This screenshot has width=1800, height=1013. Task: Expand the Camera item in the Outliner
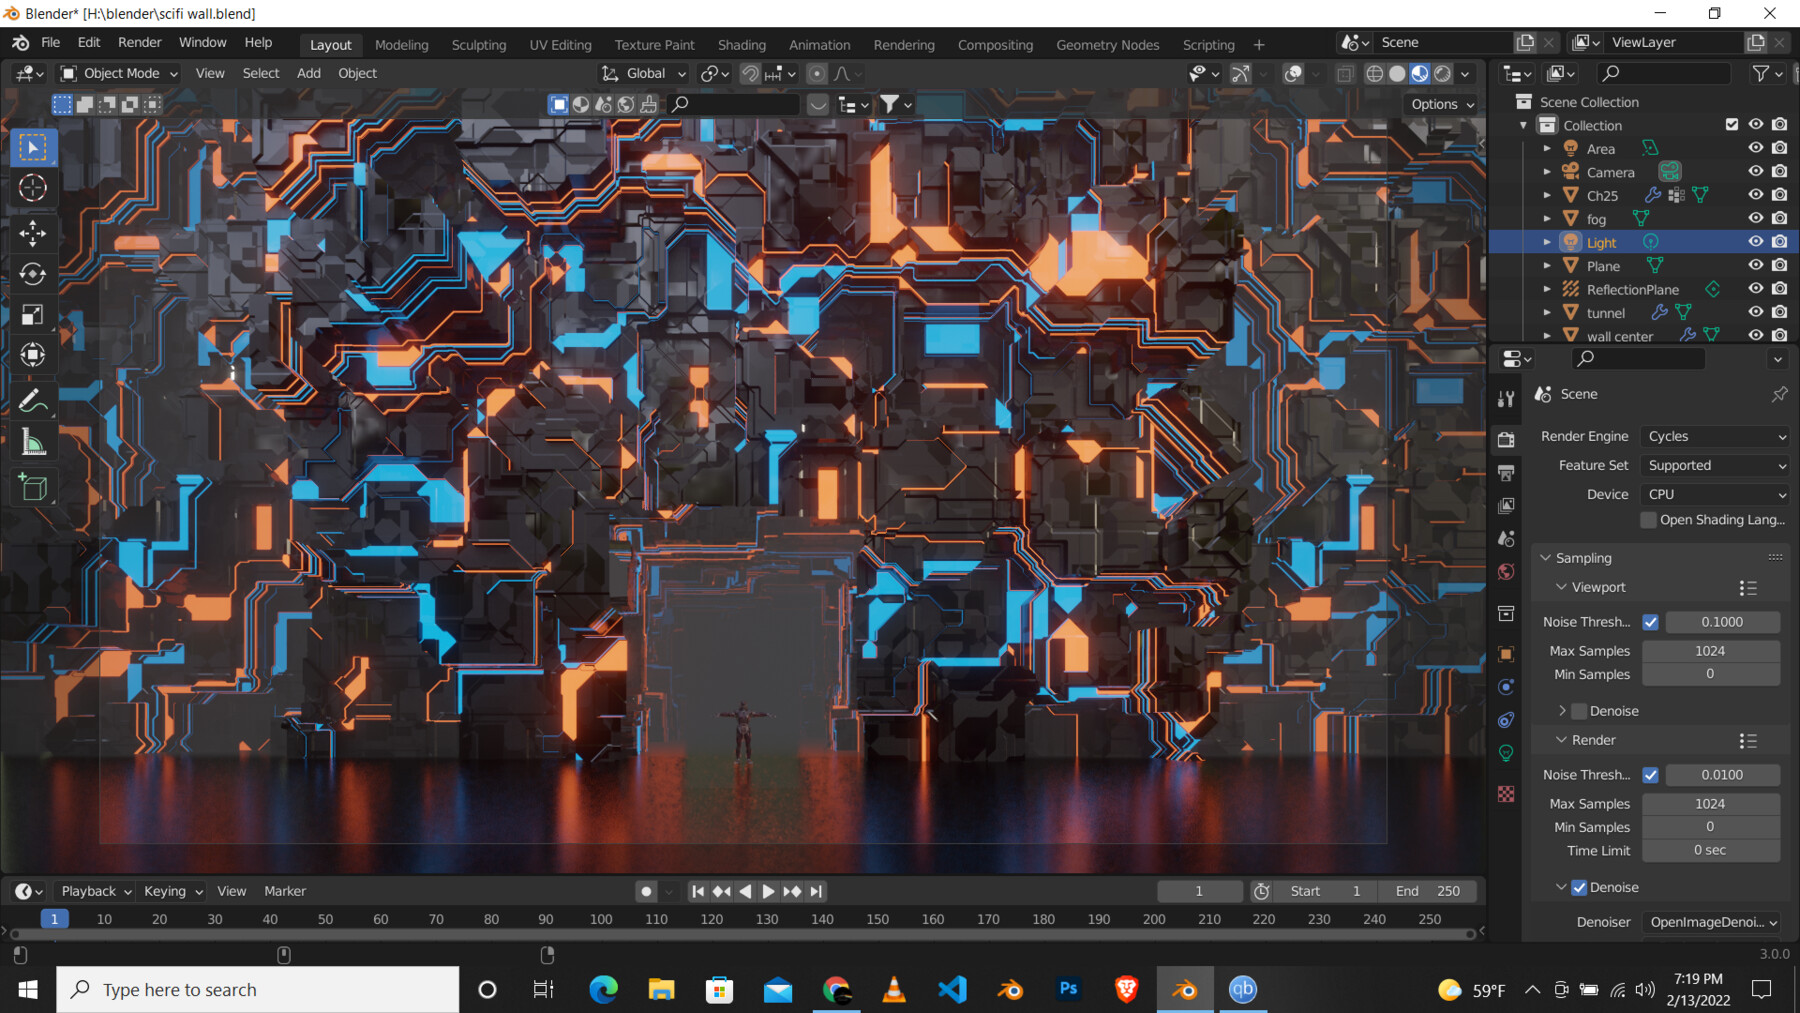pos(1546,171)
